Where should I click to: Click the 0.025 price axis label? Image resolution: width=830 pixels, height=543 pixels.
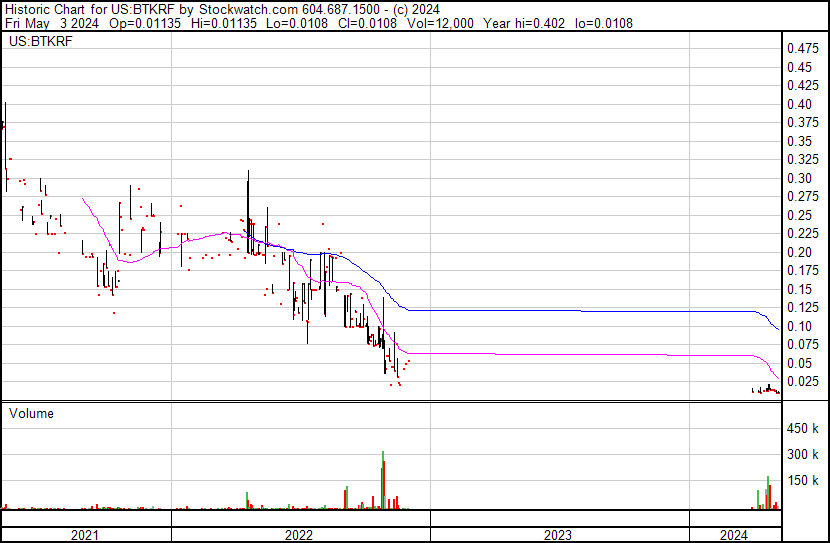pyautogui.click(x=801, y=381)
